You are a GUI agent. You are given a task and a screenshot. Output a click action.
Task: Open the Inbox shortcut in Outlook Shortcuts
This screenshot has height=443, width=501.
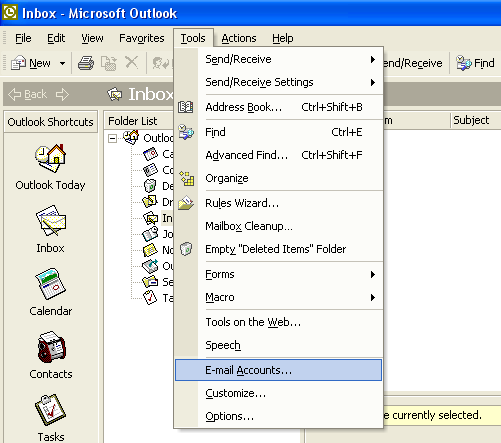point(51,221)
